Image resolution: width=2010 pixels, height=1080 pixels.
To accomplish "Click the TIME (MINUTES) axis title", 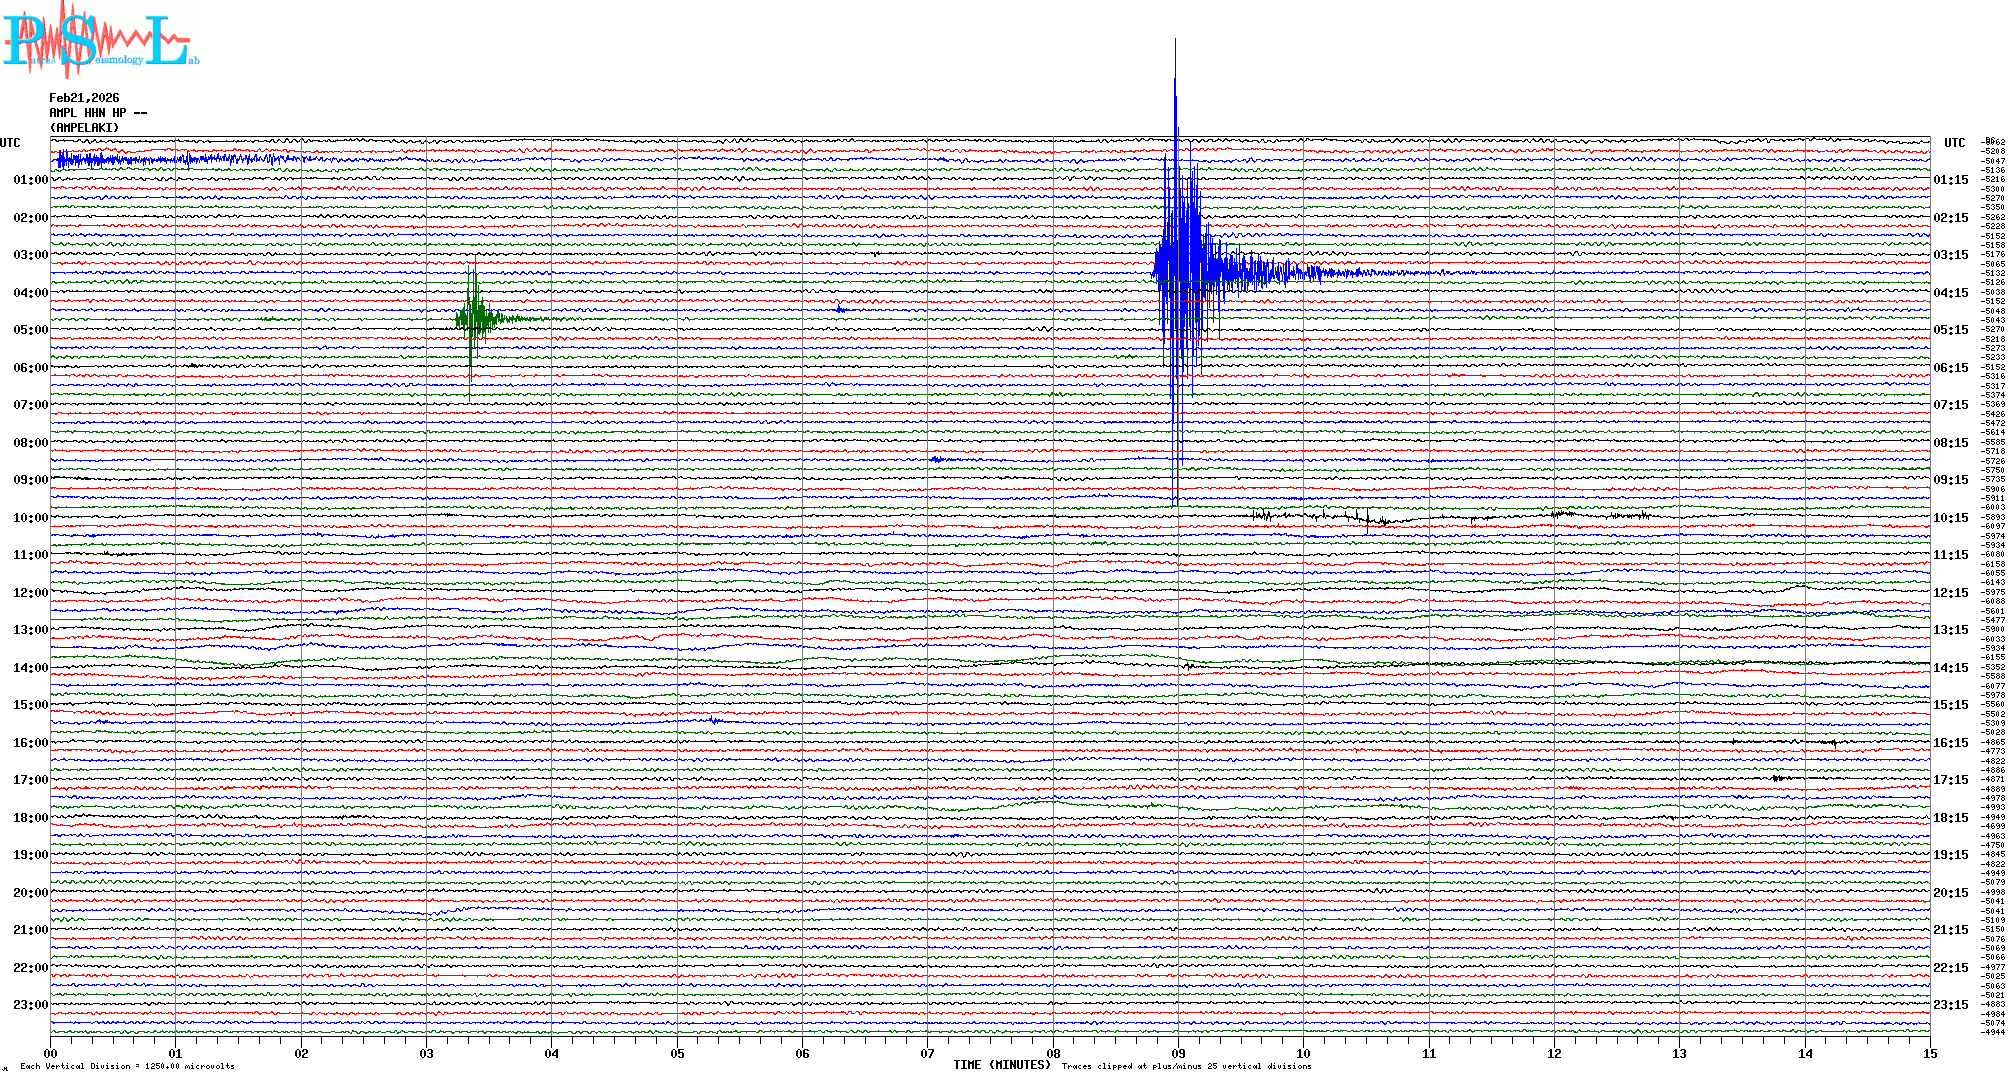I will coord(1001,1065).
